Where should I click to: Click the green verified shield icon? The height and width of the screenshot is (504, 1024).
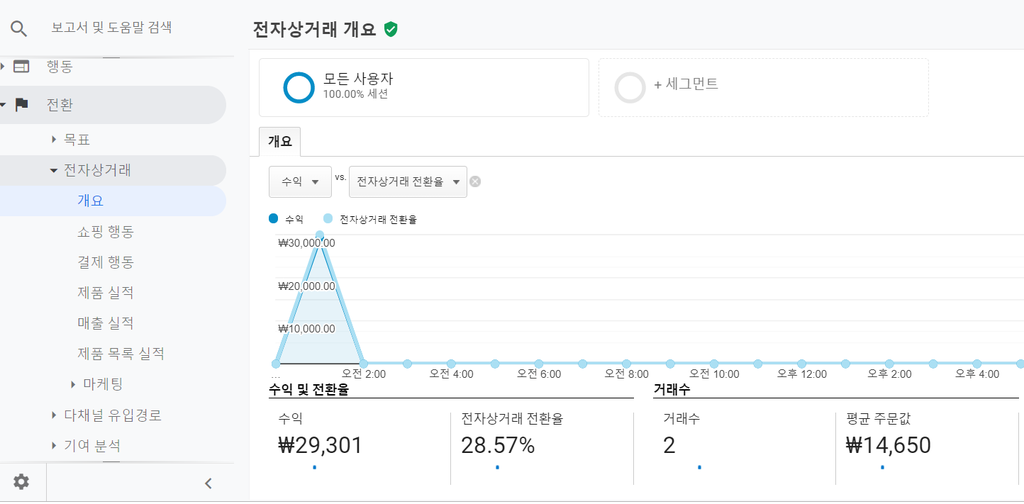click(391, 29)
